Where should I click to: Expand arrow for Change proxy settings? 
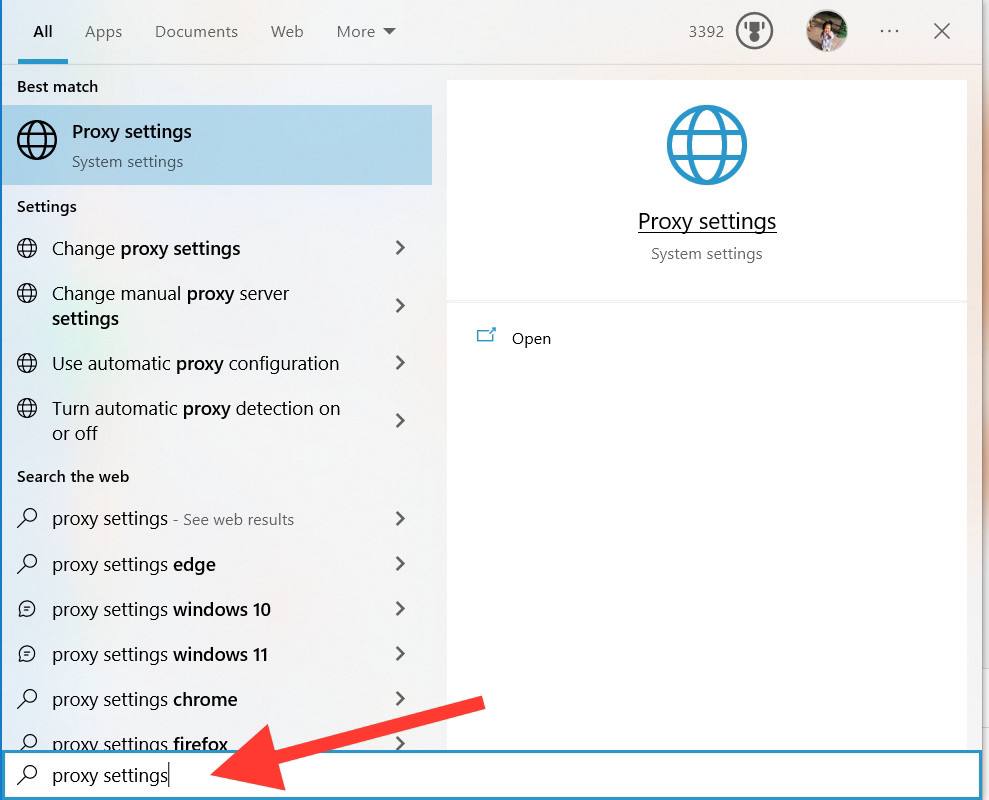point(400,248)
